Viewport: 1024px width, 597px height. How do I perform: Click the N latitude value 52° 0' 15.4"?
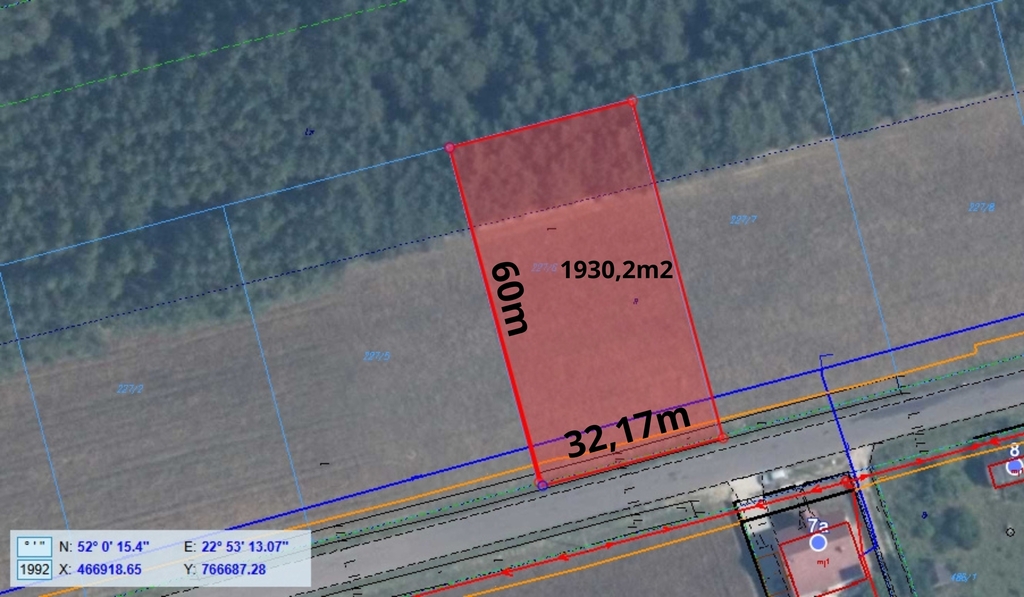pos(113,546)
